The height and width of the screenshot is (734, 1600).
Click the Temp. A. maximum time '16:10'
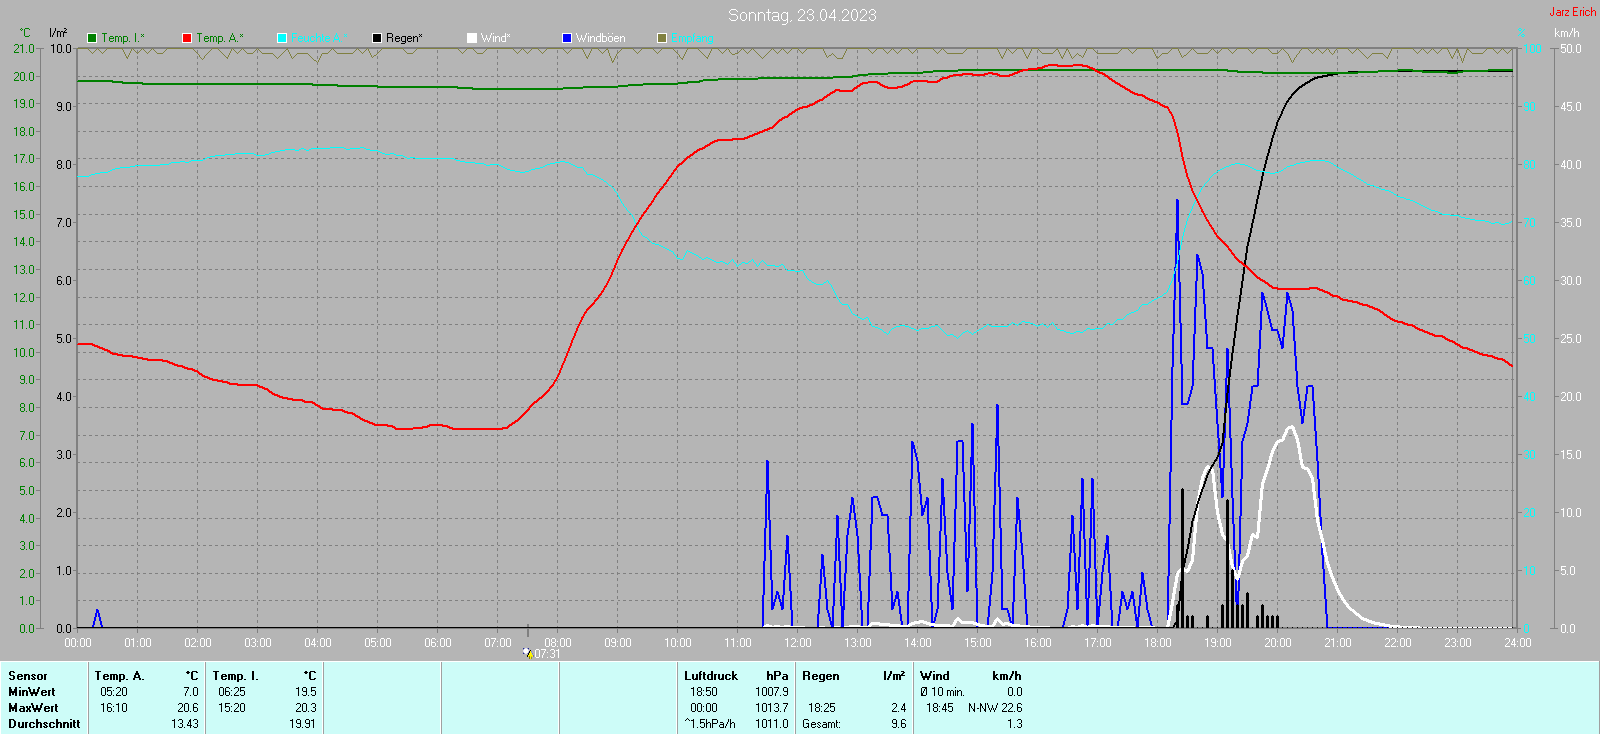[x=114, y=708]
